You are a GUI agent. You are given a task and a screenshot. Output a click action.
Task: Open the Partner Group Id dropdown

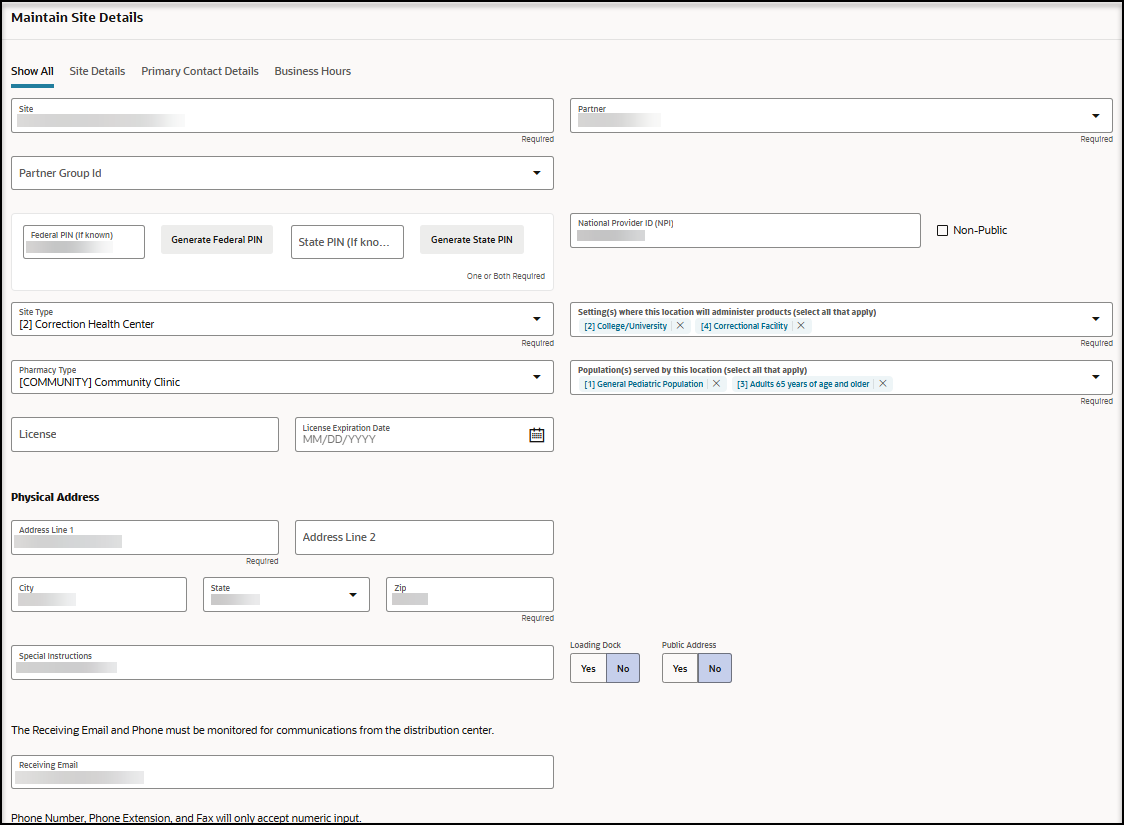point(536,173)
